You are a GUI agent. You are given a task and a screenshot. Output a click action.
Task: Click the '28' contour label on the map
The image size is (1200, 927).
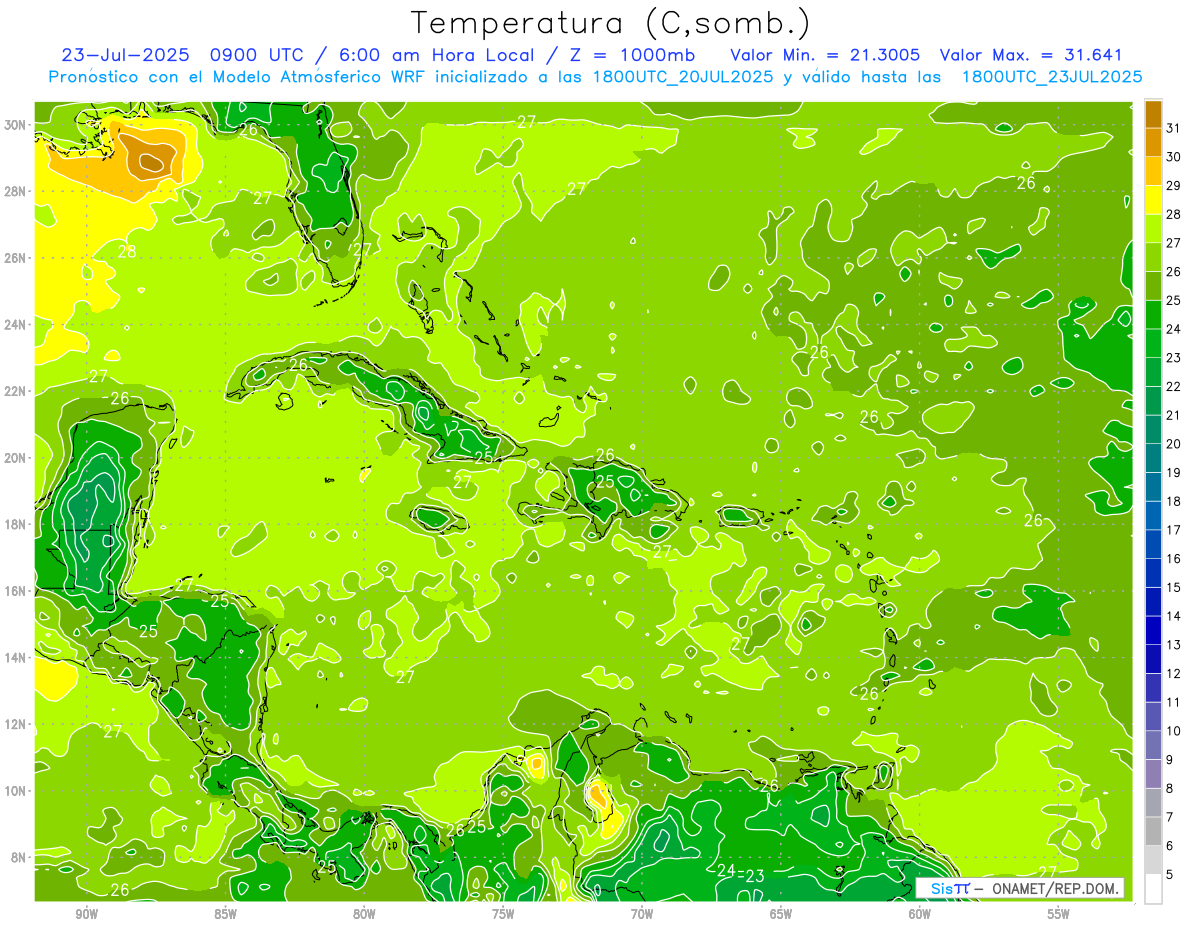pyautogui.click(x=127, y=252)
